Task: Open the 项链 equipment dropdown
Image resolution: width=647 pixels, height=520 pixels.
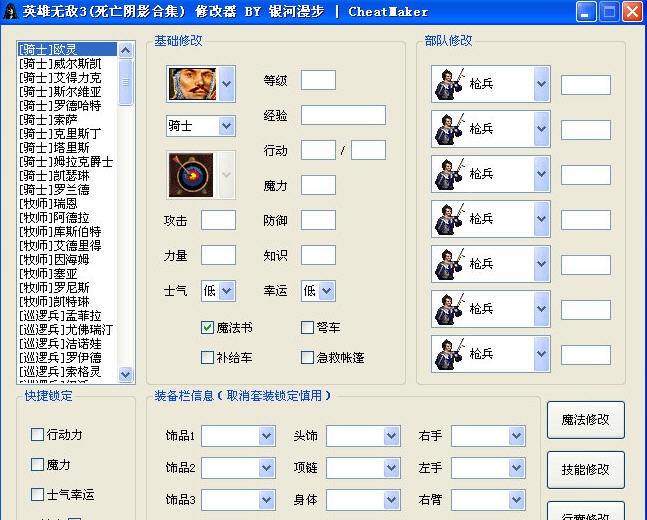Action: [392, 468]
